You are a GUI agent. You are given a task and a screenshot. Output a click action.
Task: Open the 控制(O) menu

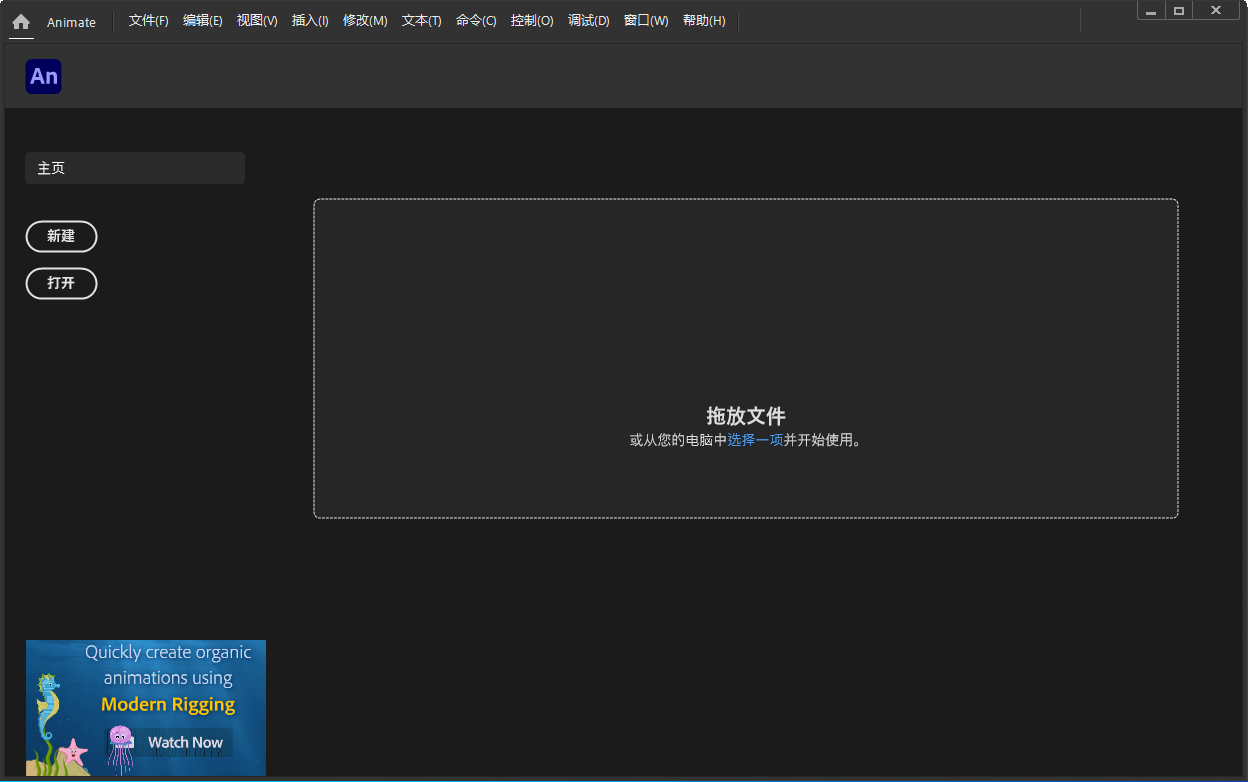click(532, 20)
